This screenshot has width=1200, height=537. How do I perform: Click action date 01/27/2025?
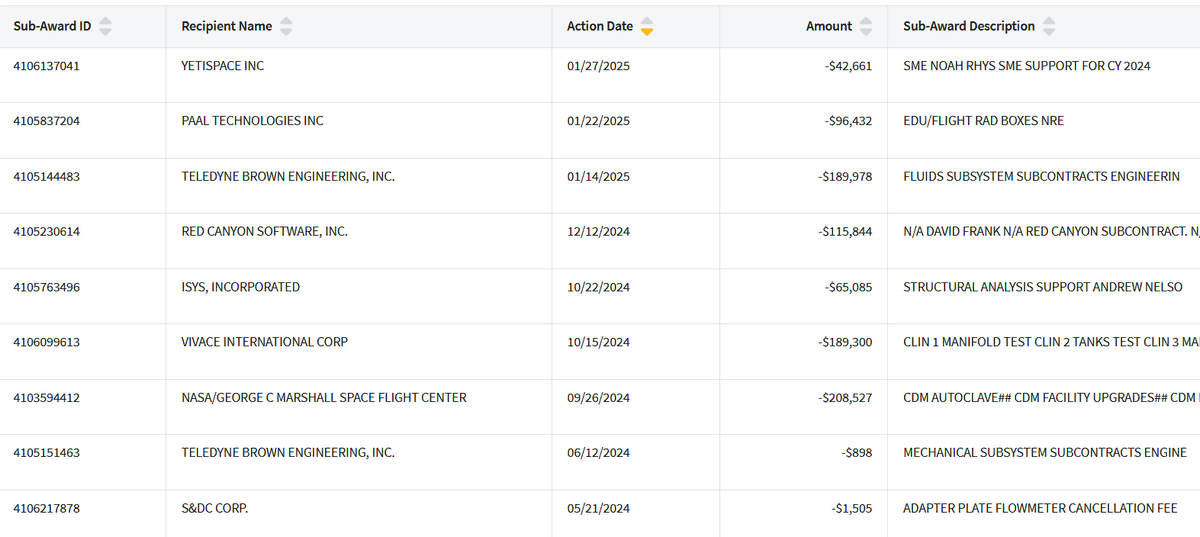598,66
